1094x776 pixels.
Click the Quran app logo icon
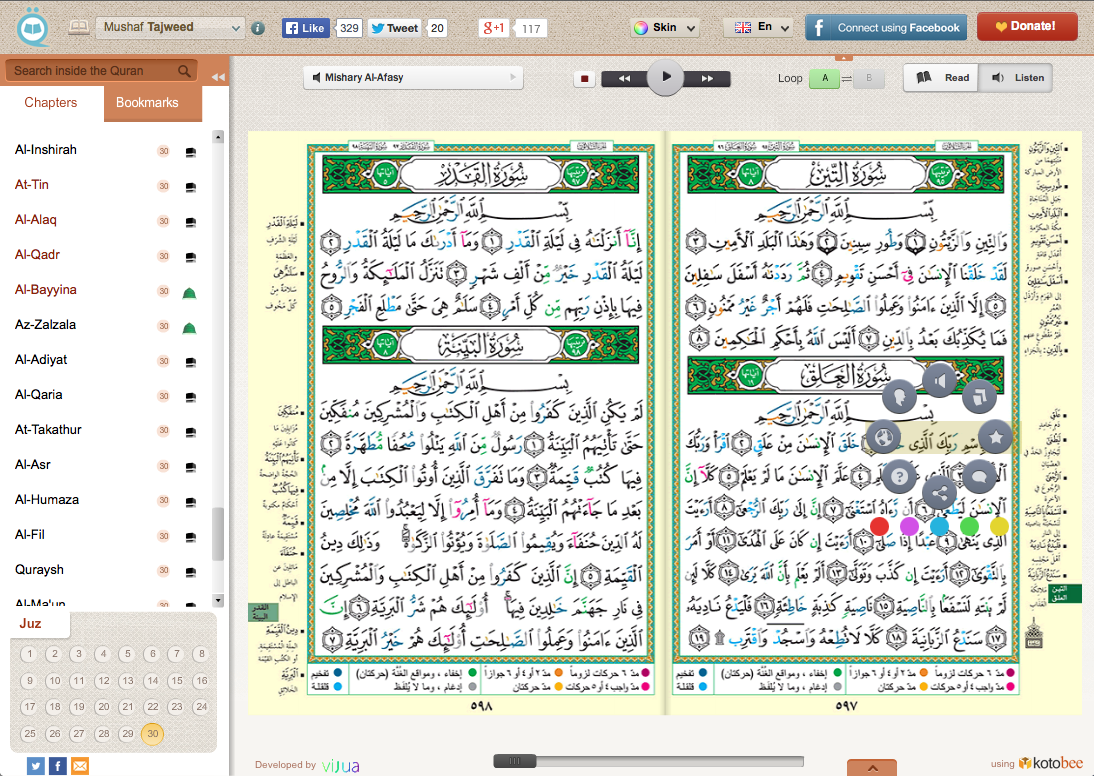(x=32, y=29)
